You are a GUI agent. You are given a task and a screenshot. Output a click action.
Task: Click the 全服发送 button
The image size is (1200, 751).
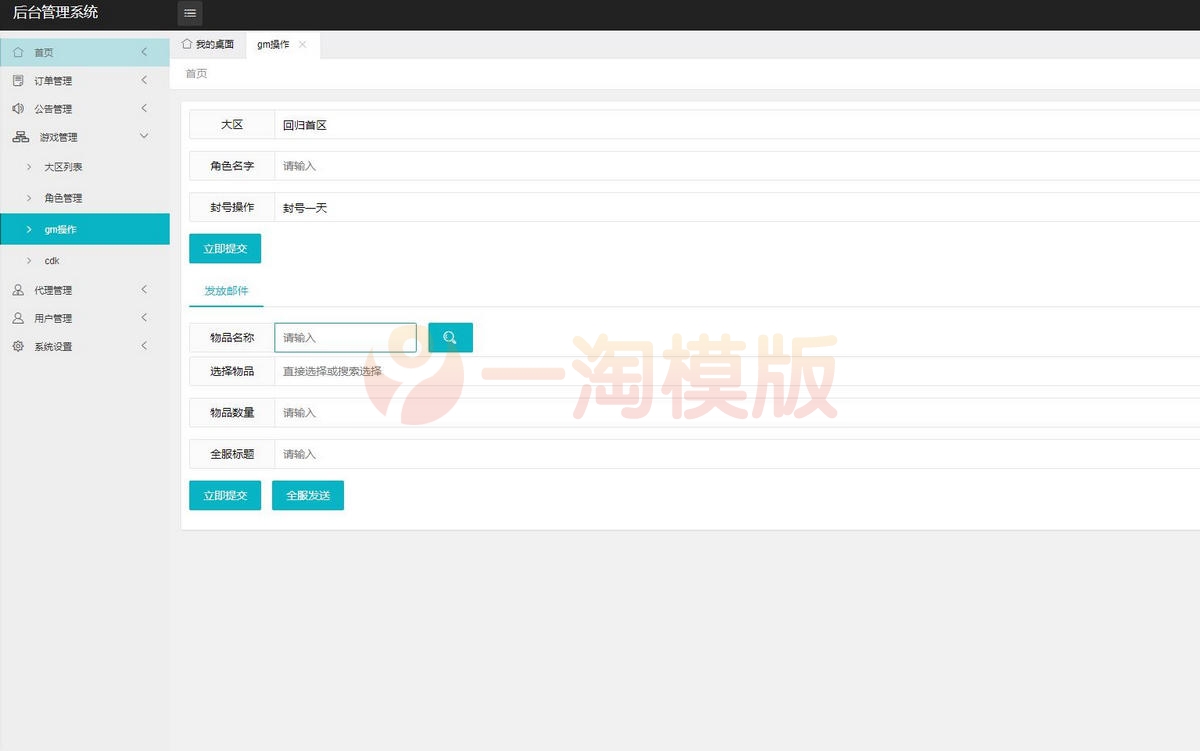click(x=308, y=495)
